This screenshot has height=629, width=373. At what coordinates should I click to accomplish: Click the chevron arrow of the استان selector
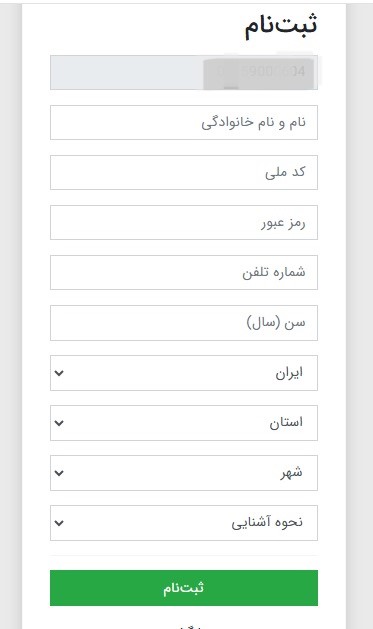(x=59, y=423)
